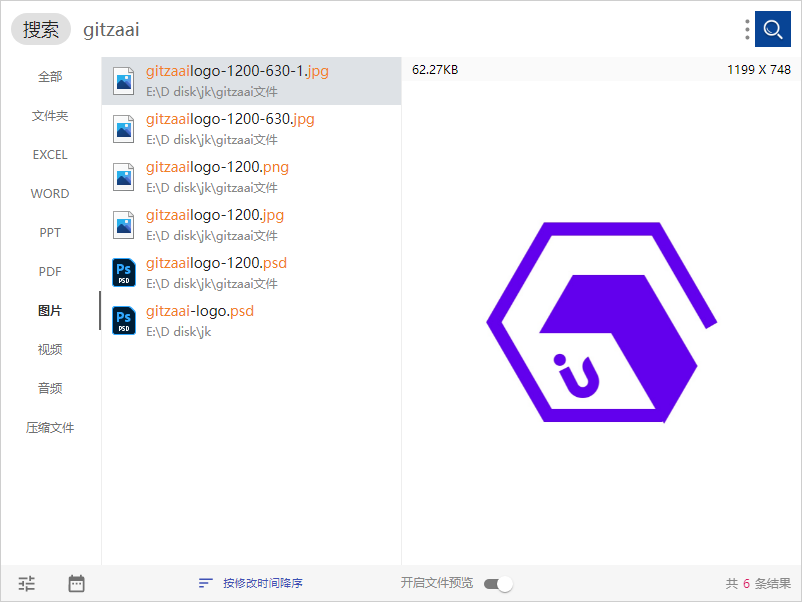Select the WORD category tab

[x=50, y=193]
